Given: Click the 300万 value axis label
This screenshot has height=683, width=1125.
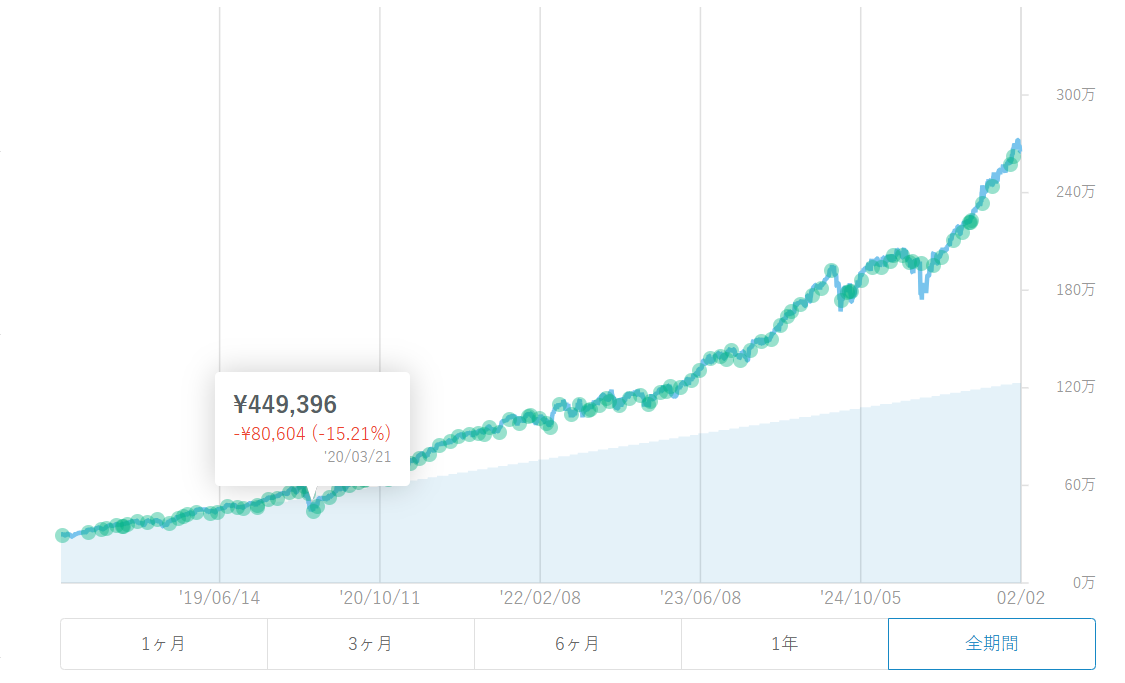Looking at the screenshot, I should pos(1076,95).
